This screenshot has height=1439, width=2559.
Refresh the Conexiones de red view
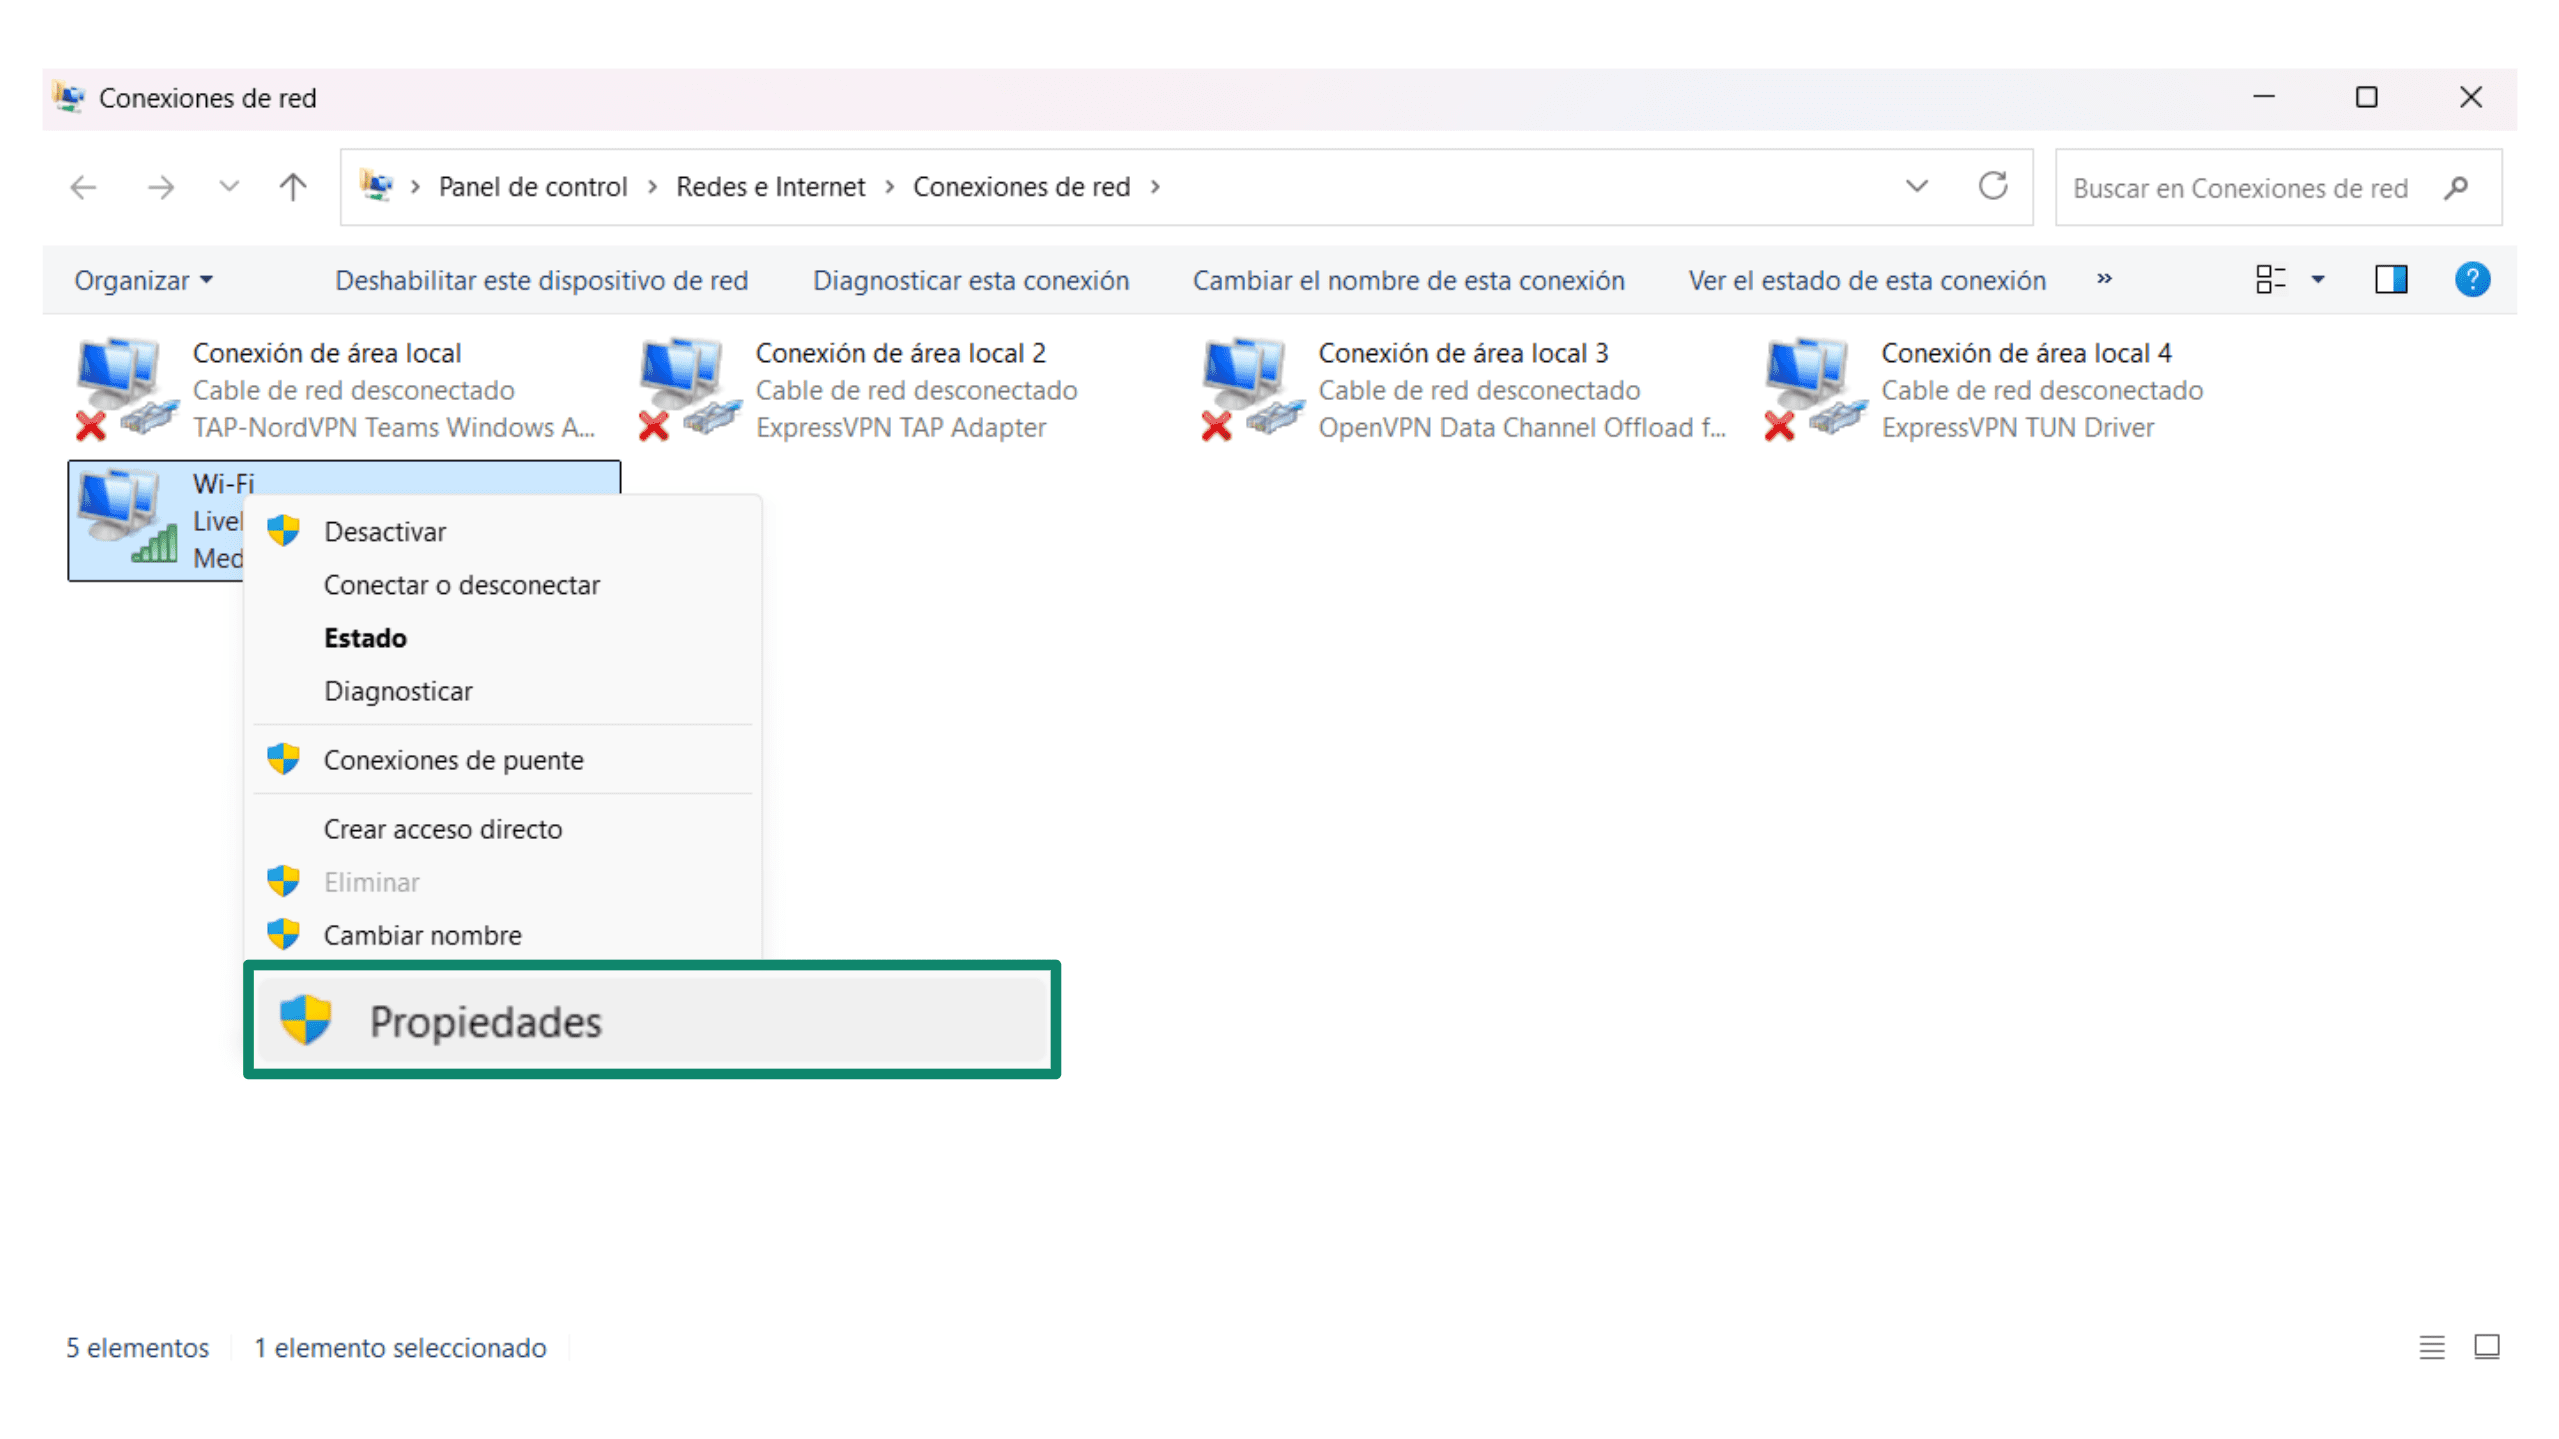pyautogui.click(x=1992, y=187)
